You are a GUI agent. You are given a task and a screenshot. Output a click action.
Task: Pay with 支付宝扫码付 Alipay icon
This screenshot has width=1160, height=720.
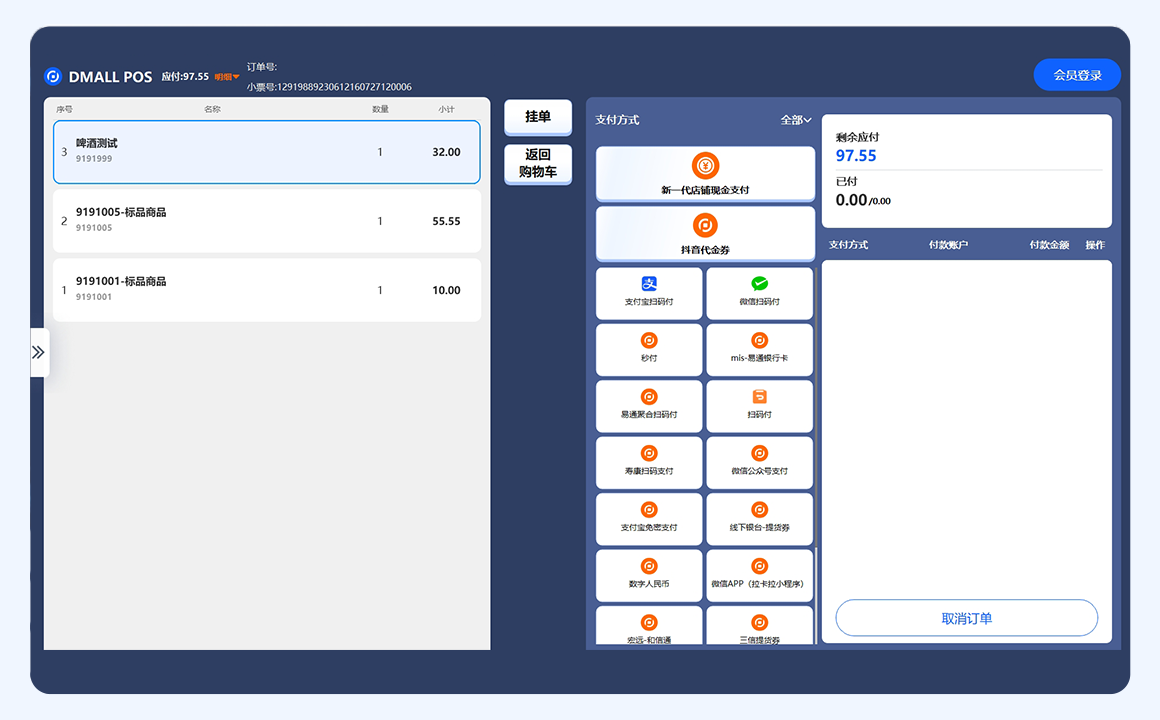pyautogui.click(x=649, y=285)
